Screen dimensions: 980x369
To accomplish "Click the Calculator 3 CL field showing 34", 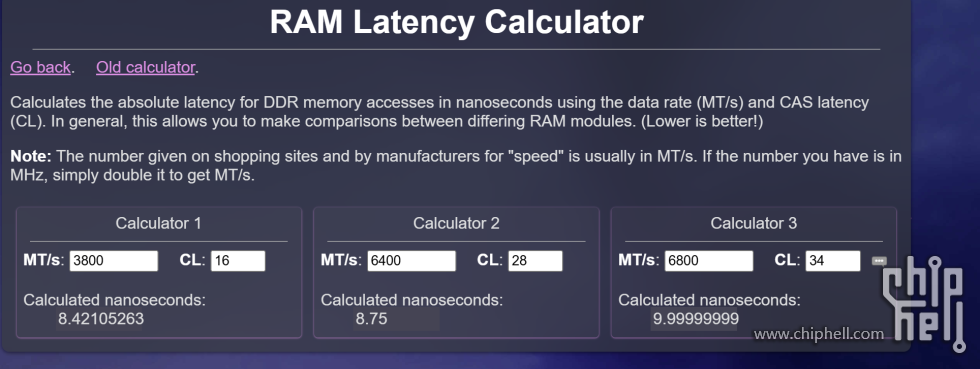I will point(833,261).
